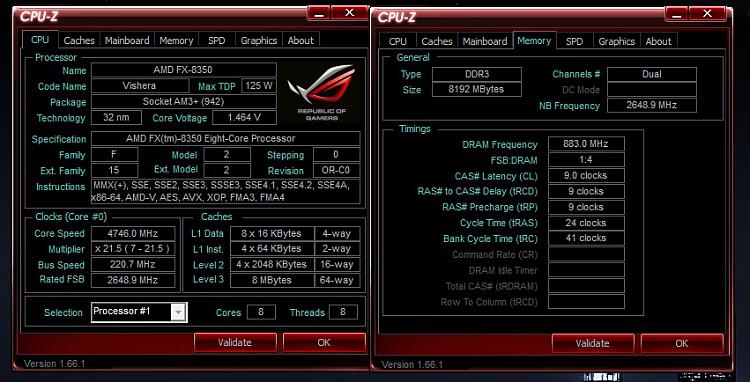The image size is (750, 382).
Task: Click the Level 2 value 4 x 2048 KBytes
Action: point(272,265)
